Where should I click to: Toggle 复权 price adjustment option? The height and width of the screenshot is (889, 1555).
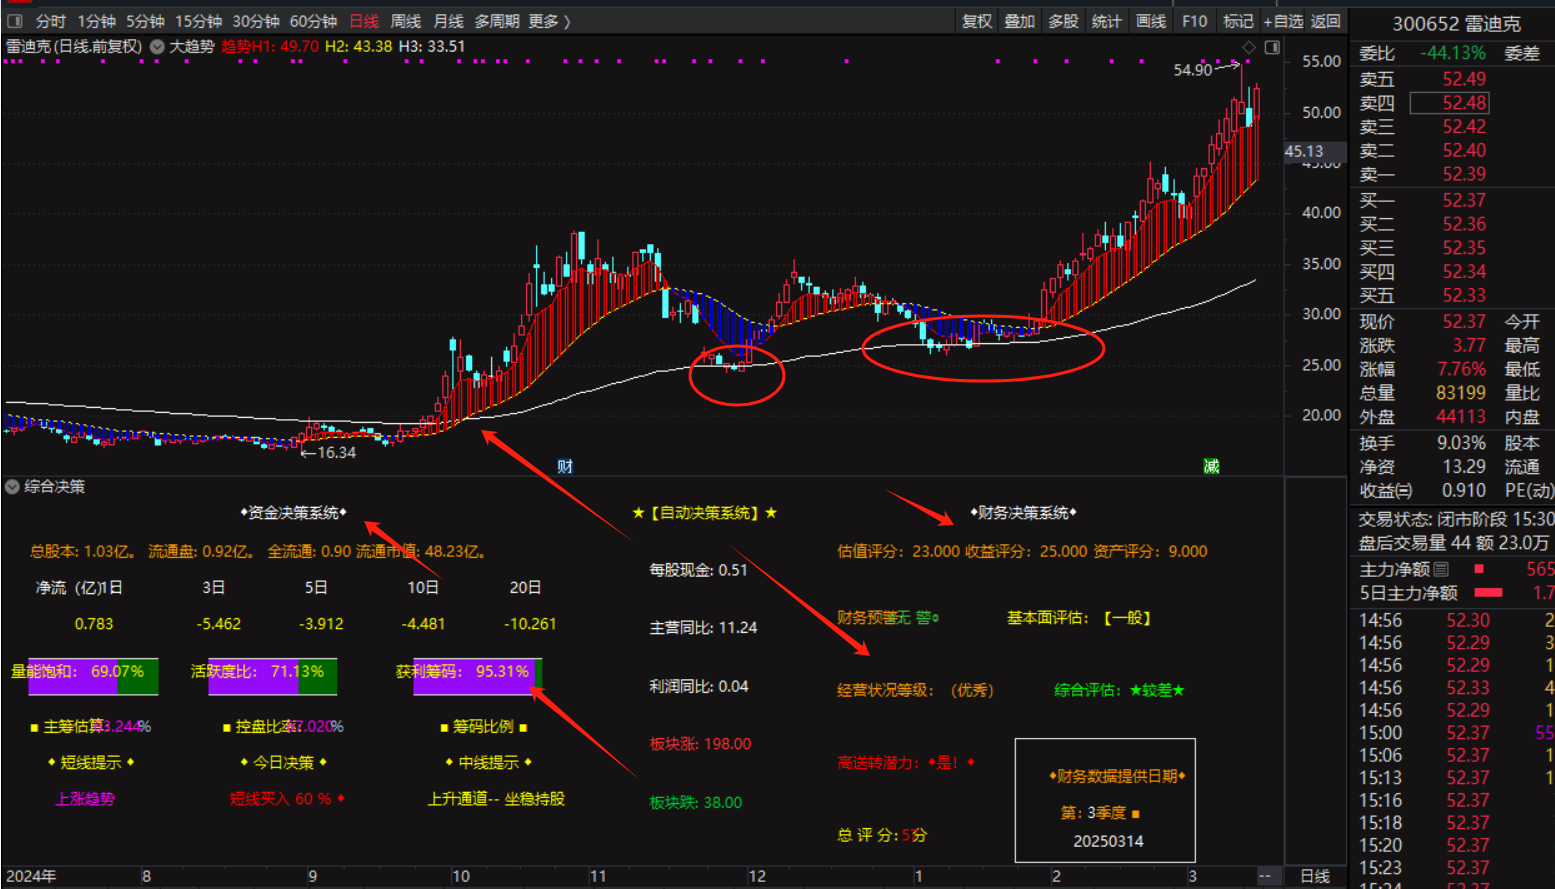(x=977, y=21)
